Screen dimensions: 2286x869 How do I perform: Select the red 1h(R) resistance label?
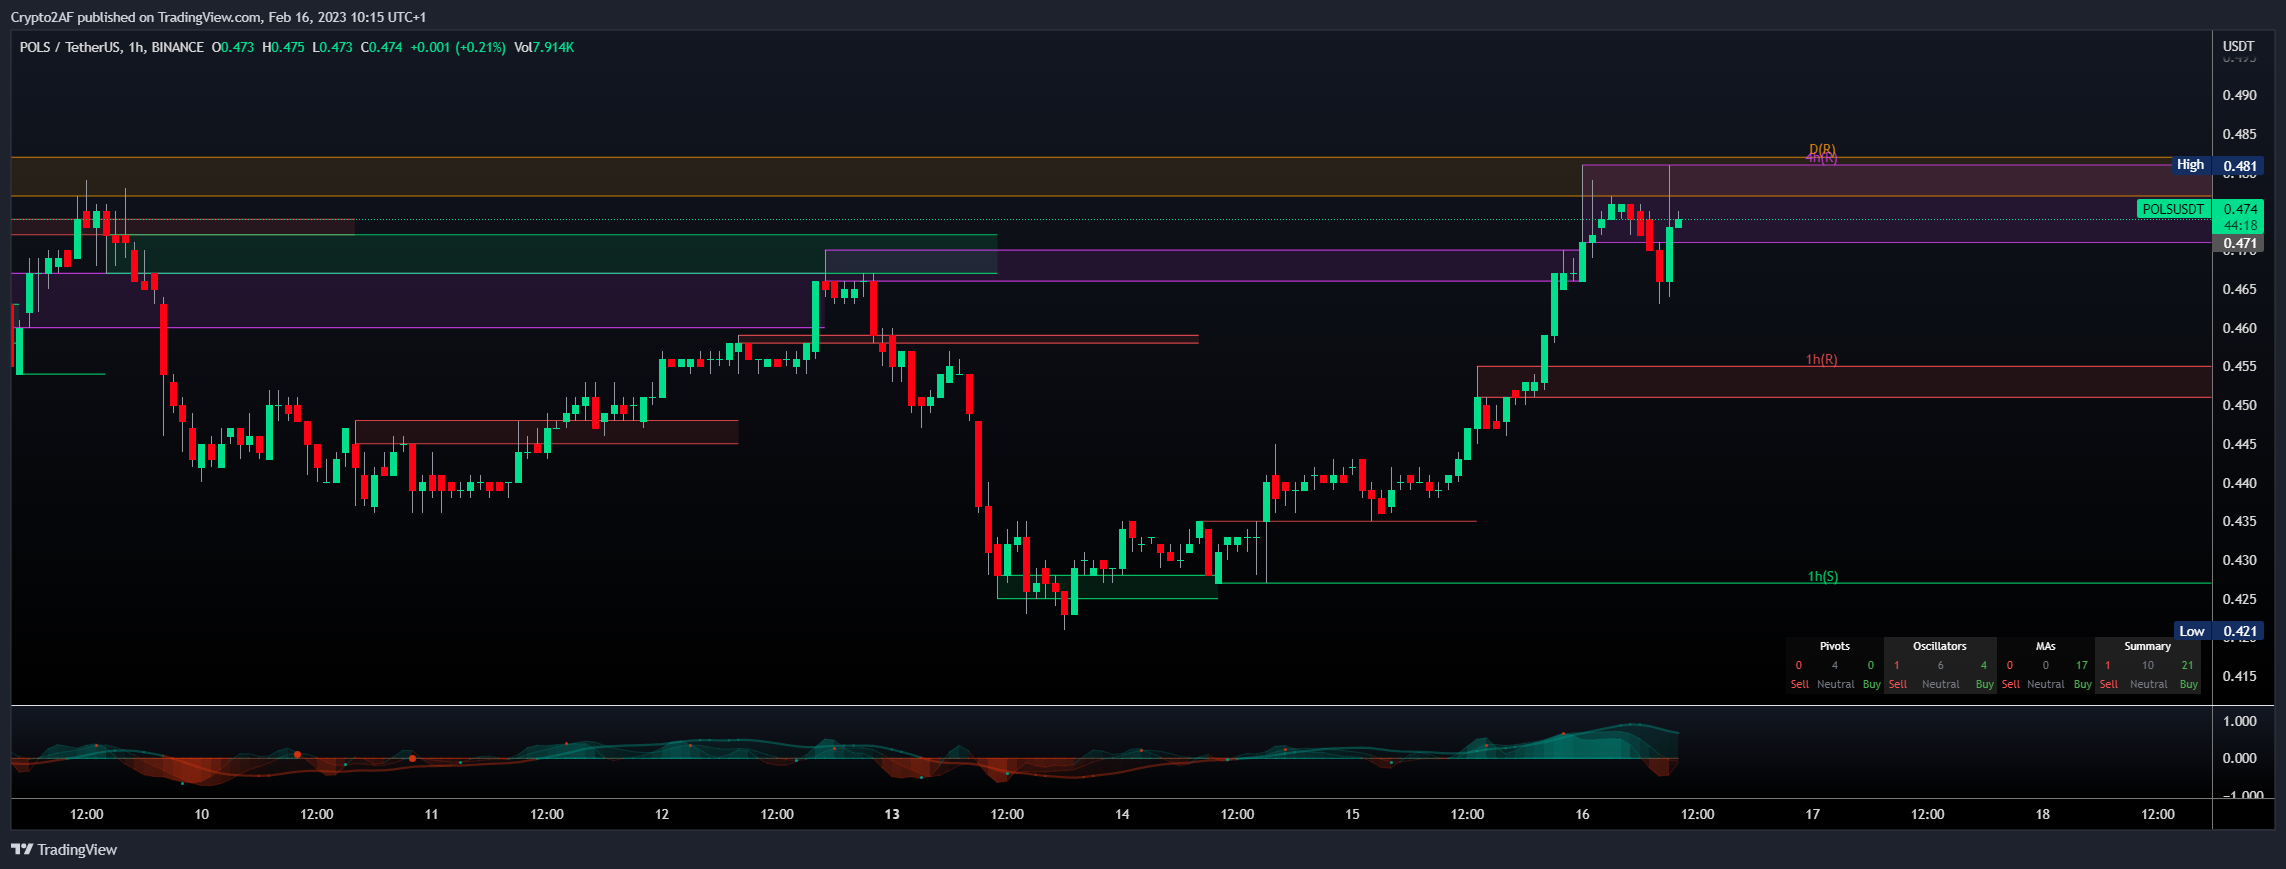pos(1822,359)
